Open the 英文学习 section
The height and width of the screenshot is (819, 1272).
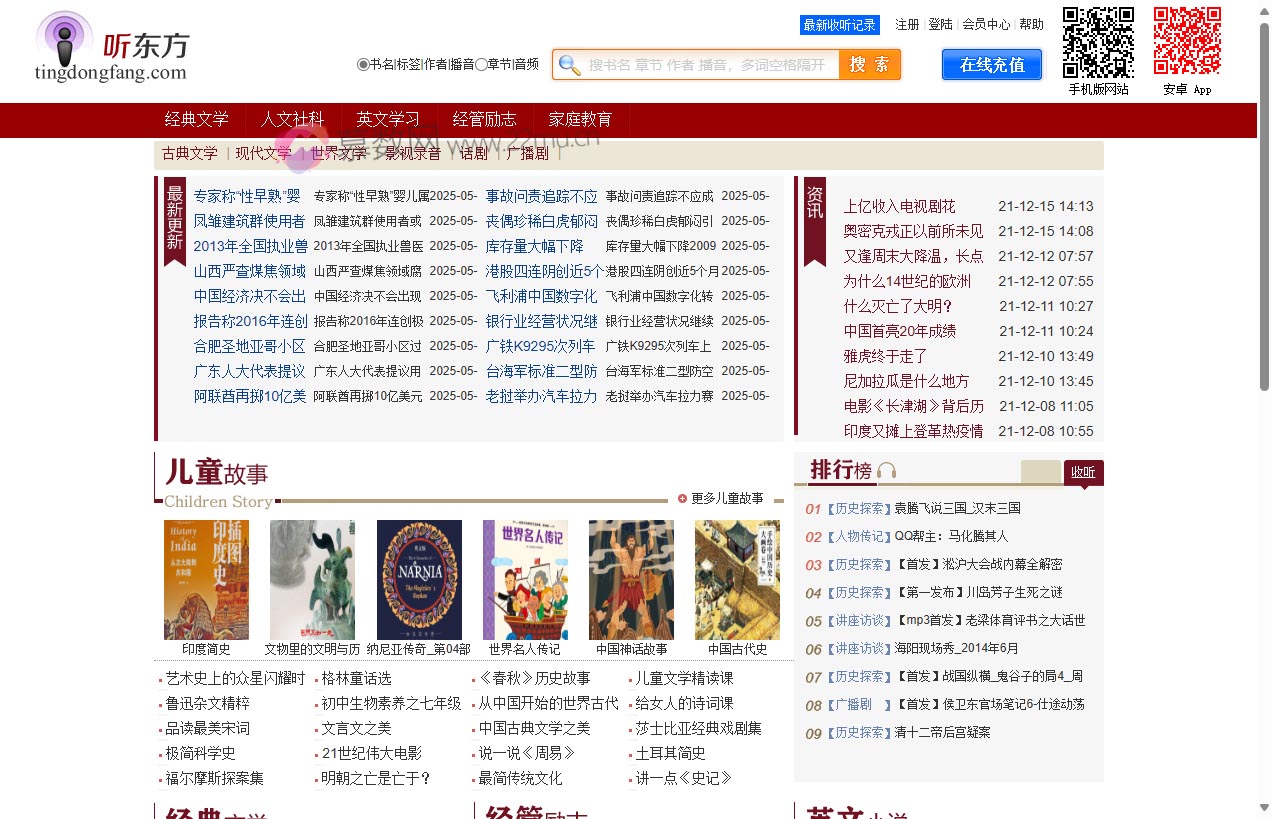(x=388, y=119)
